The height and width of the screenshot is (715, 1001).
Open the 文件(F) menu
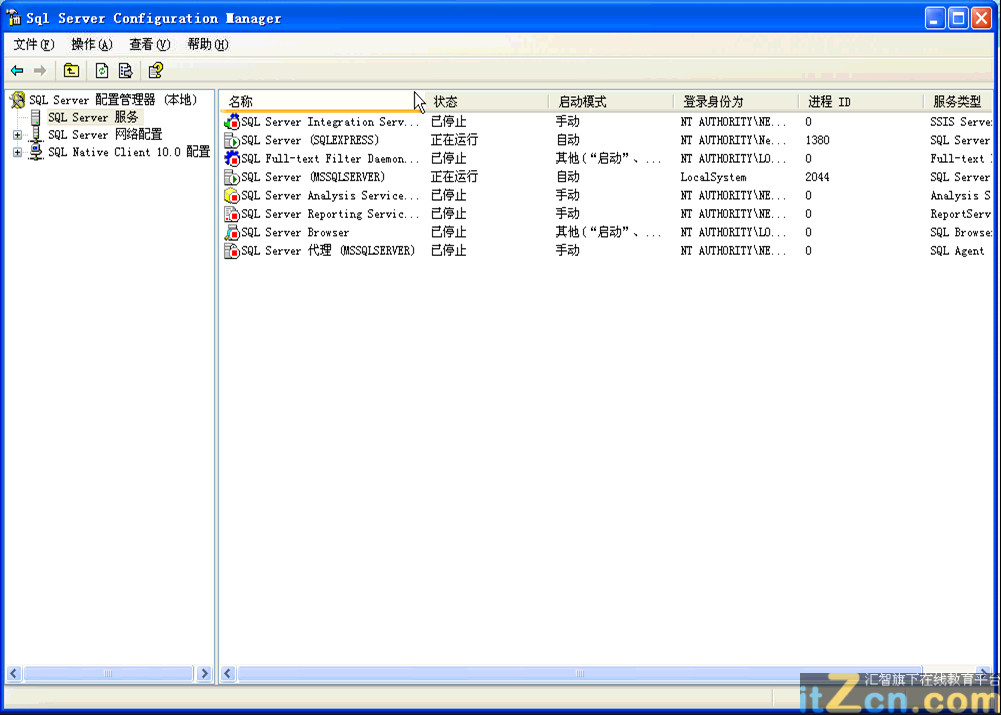(x=34, y=44)
